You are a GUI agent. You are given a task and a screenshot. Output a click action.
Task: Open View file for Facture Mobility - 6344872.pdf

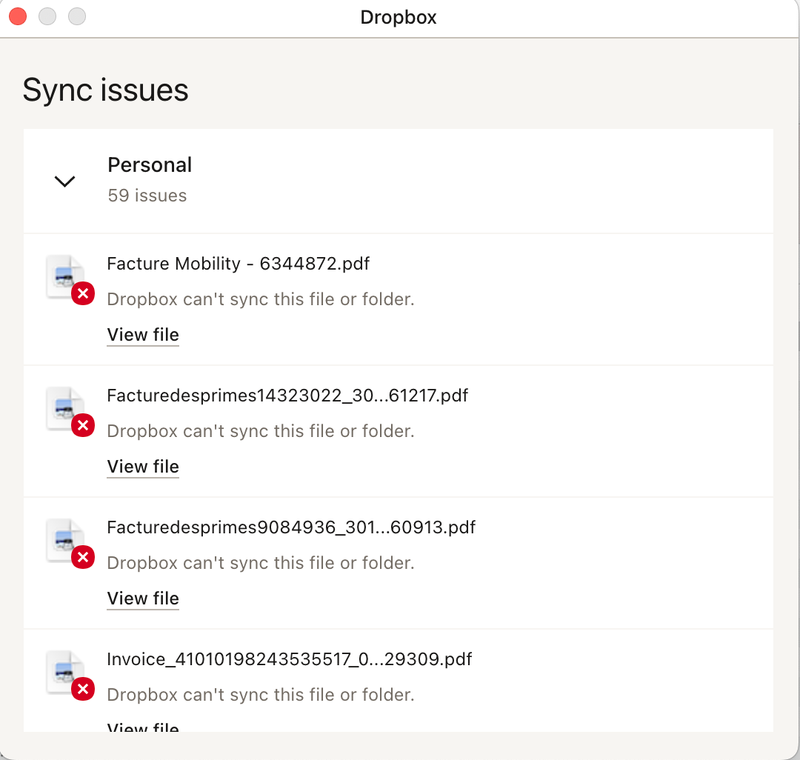point(143,335)
